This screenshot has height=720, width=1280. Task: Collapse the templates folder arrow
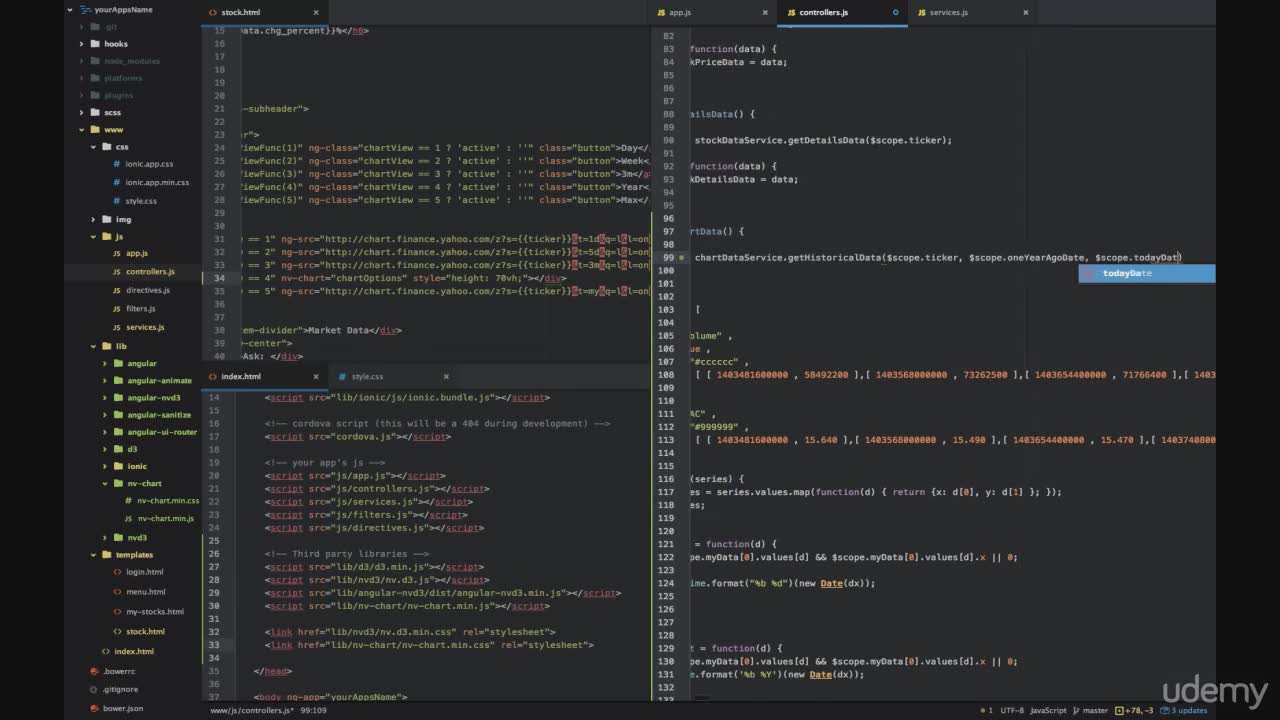94,554
